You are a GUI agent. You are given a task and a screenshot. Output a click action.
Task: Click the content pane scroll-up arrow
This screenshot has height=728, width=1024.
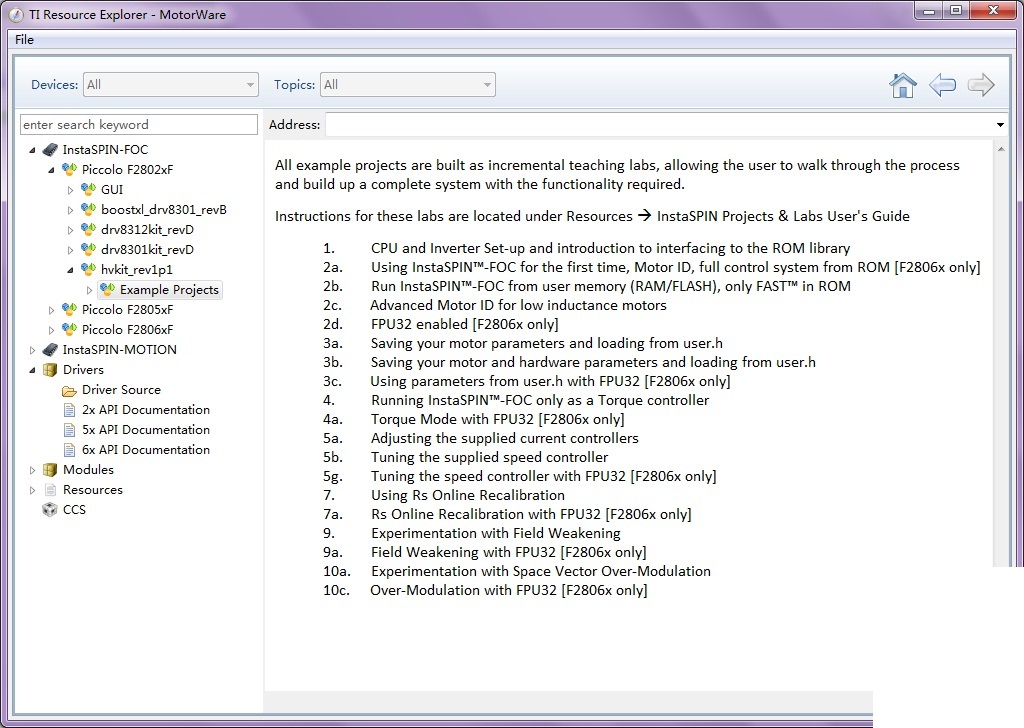(1000, 150)
